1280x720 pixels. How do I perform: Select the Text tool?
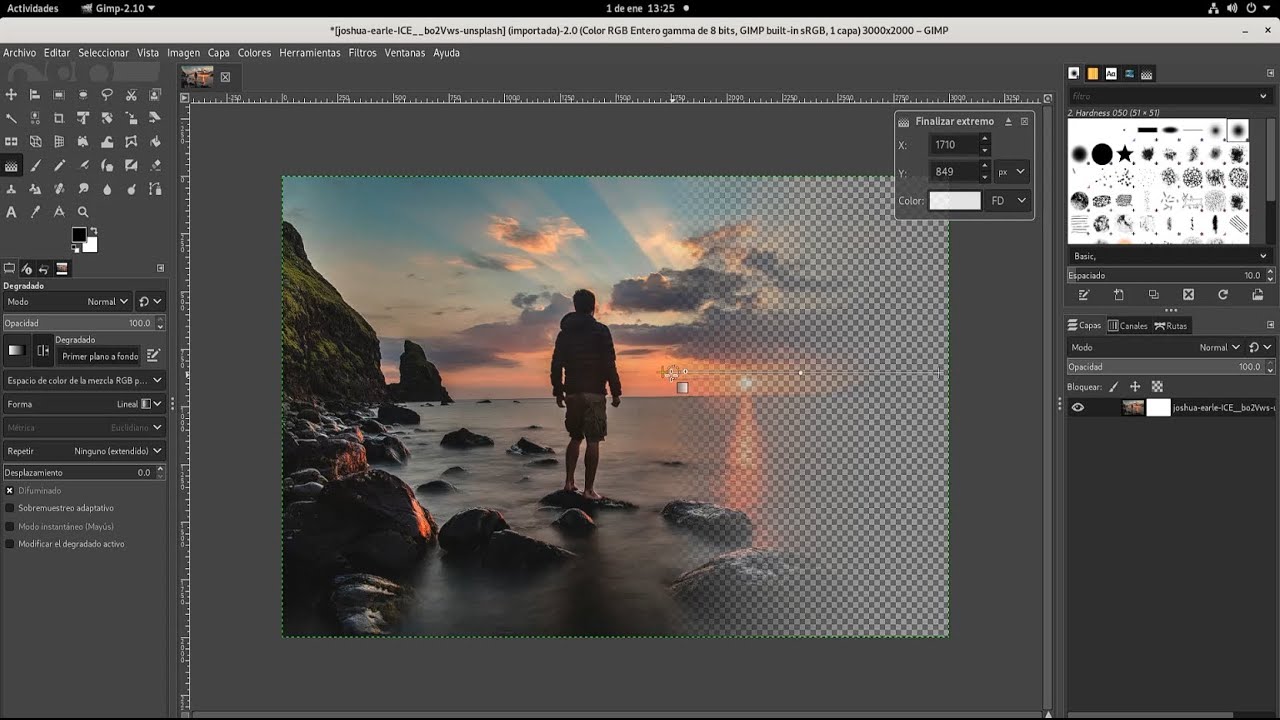pyautogui.click(x=11, y=212)
